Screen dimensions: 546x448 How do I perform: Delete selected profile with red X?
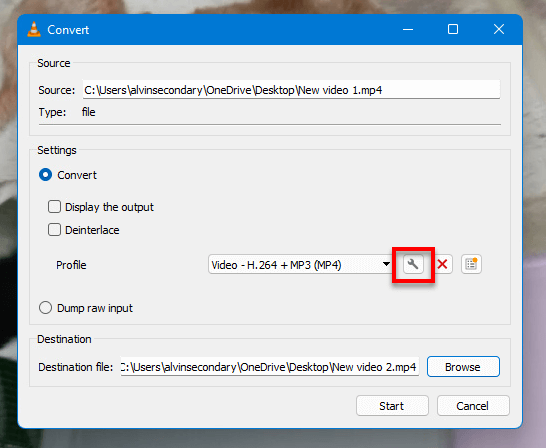tap(443, 265)
